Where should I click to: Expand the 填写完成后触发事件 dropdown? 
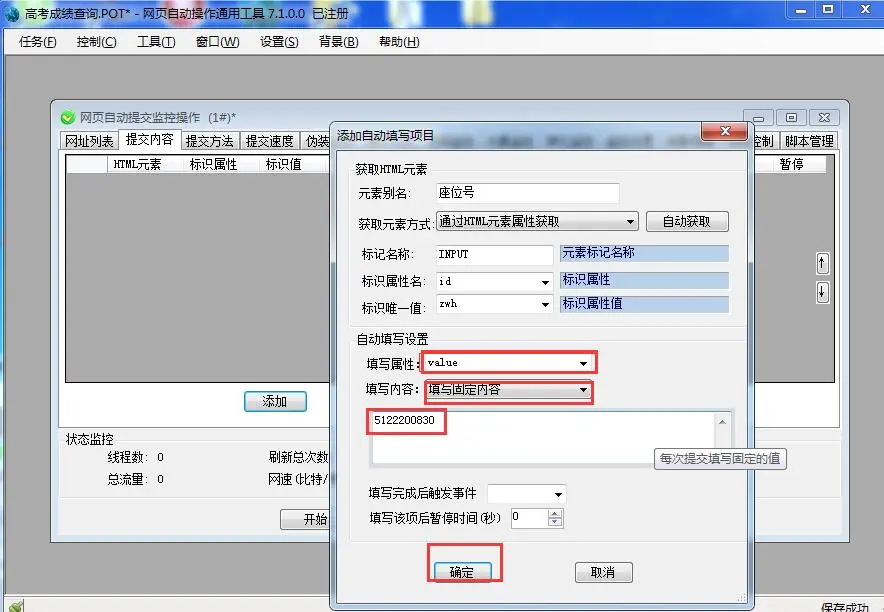[558, 495]
